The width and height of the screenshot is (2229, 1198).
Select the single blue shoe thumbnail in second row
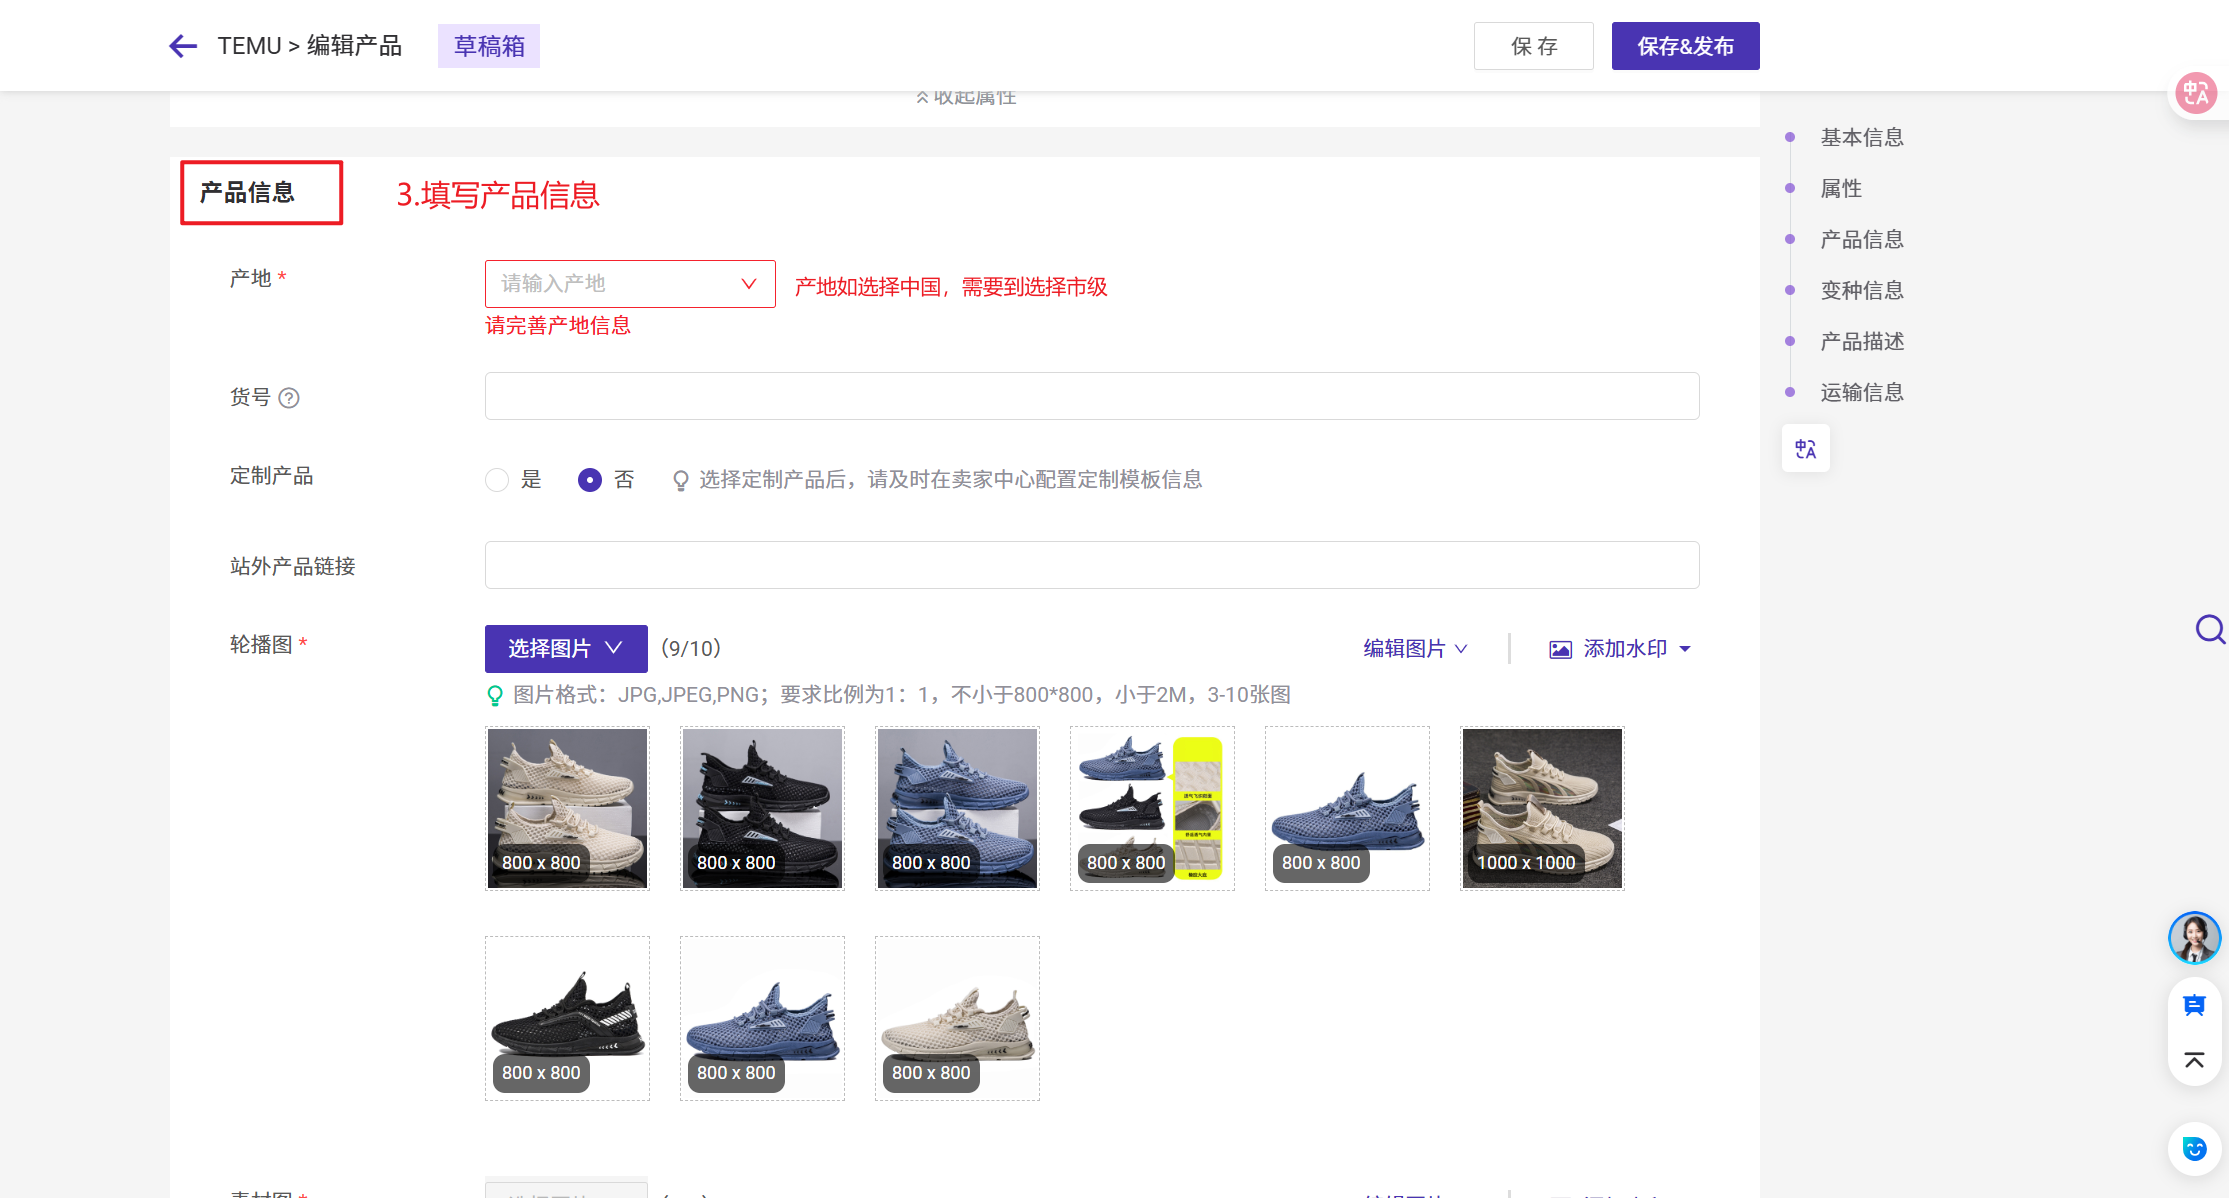click(x=762, y=1018)
